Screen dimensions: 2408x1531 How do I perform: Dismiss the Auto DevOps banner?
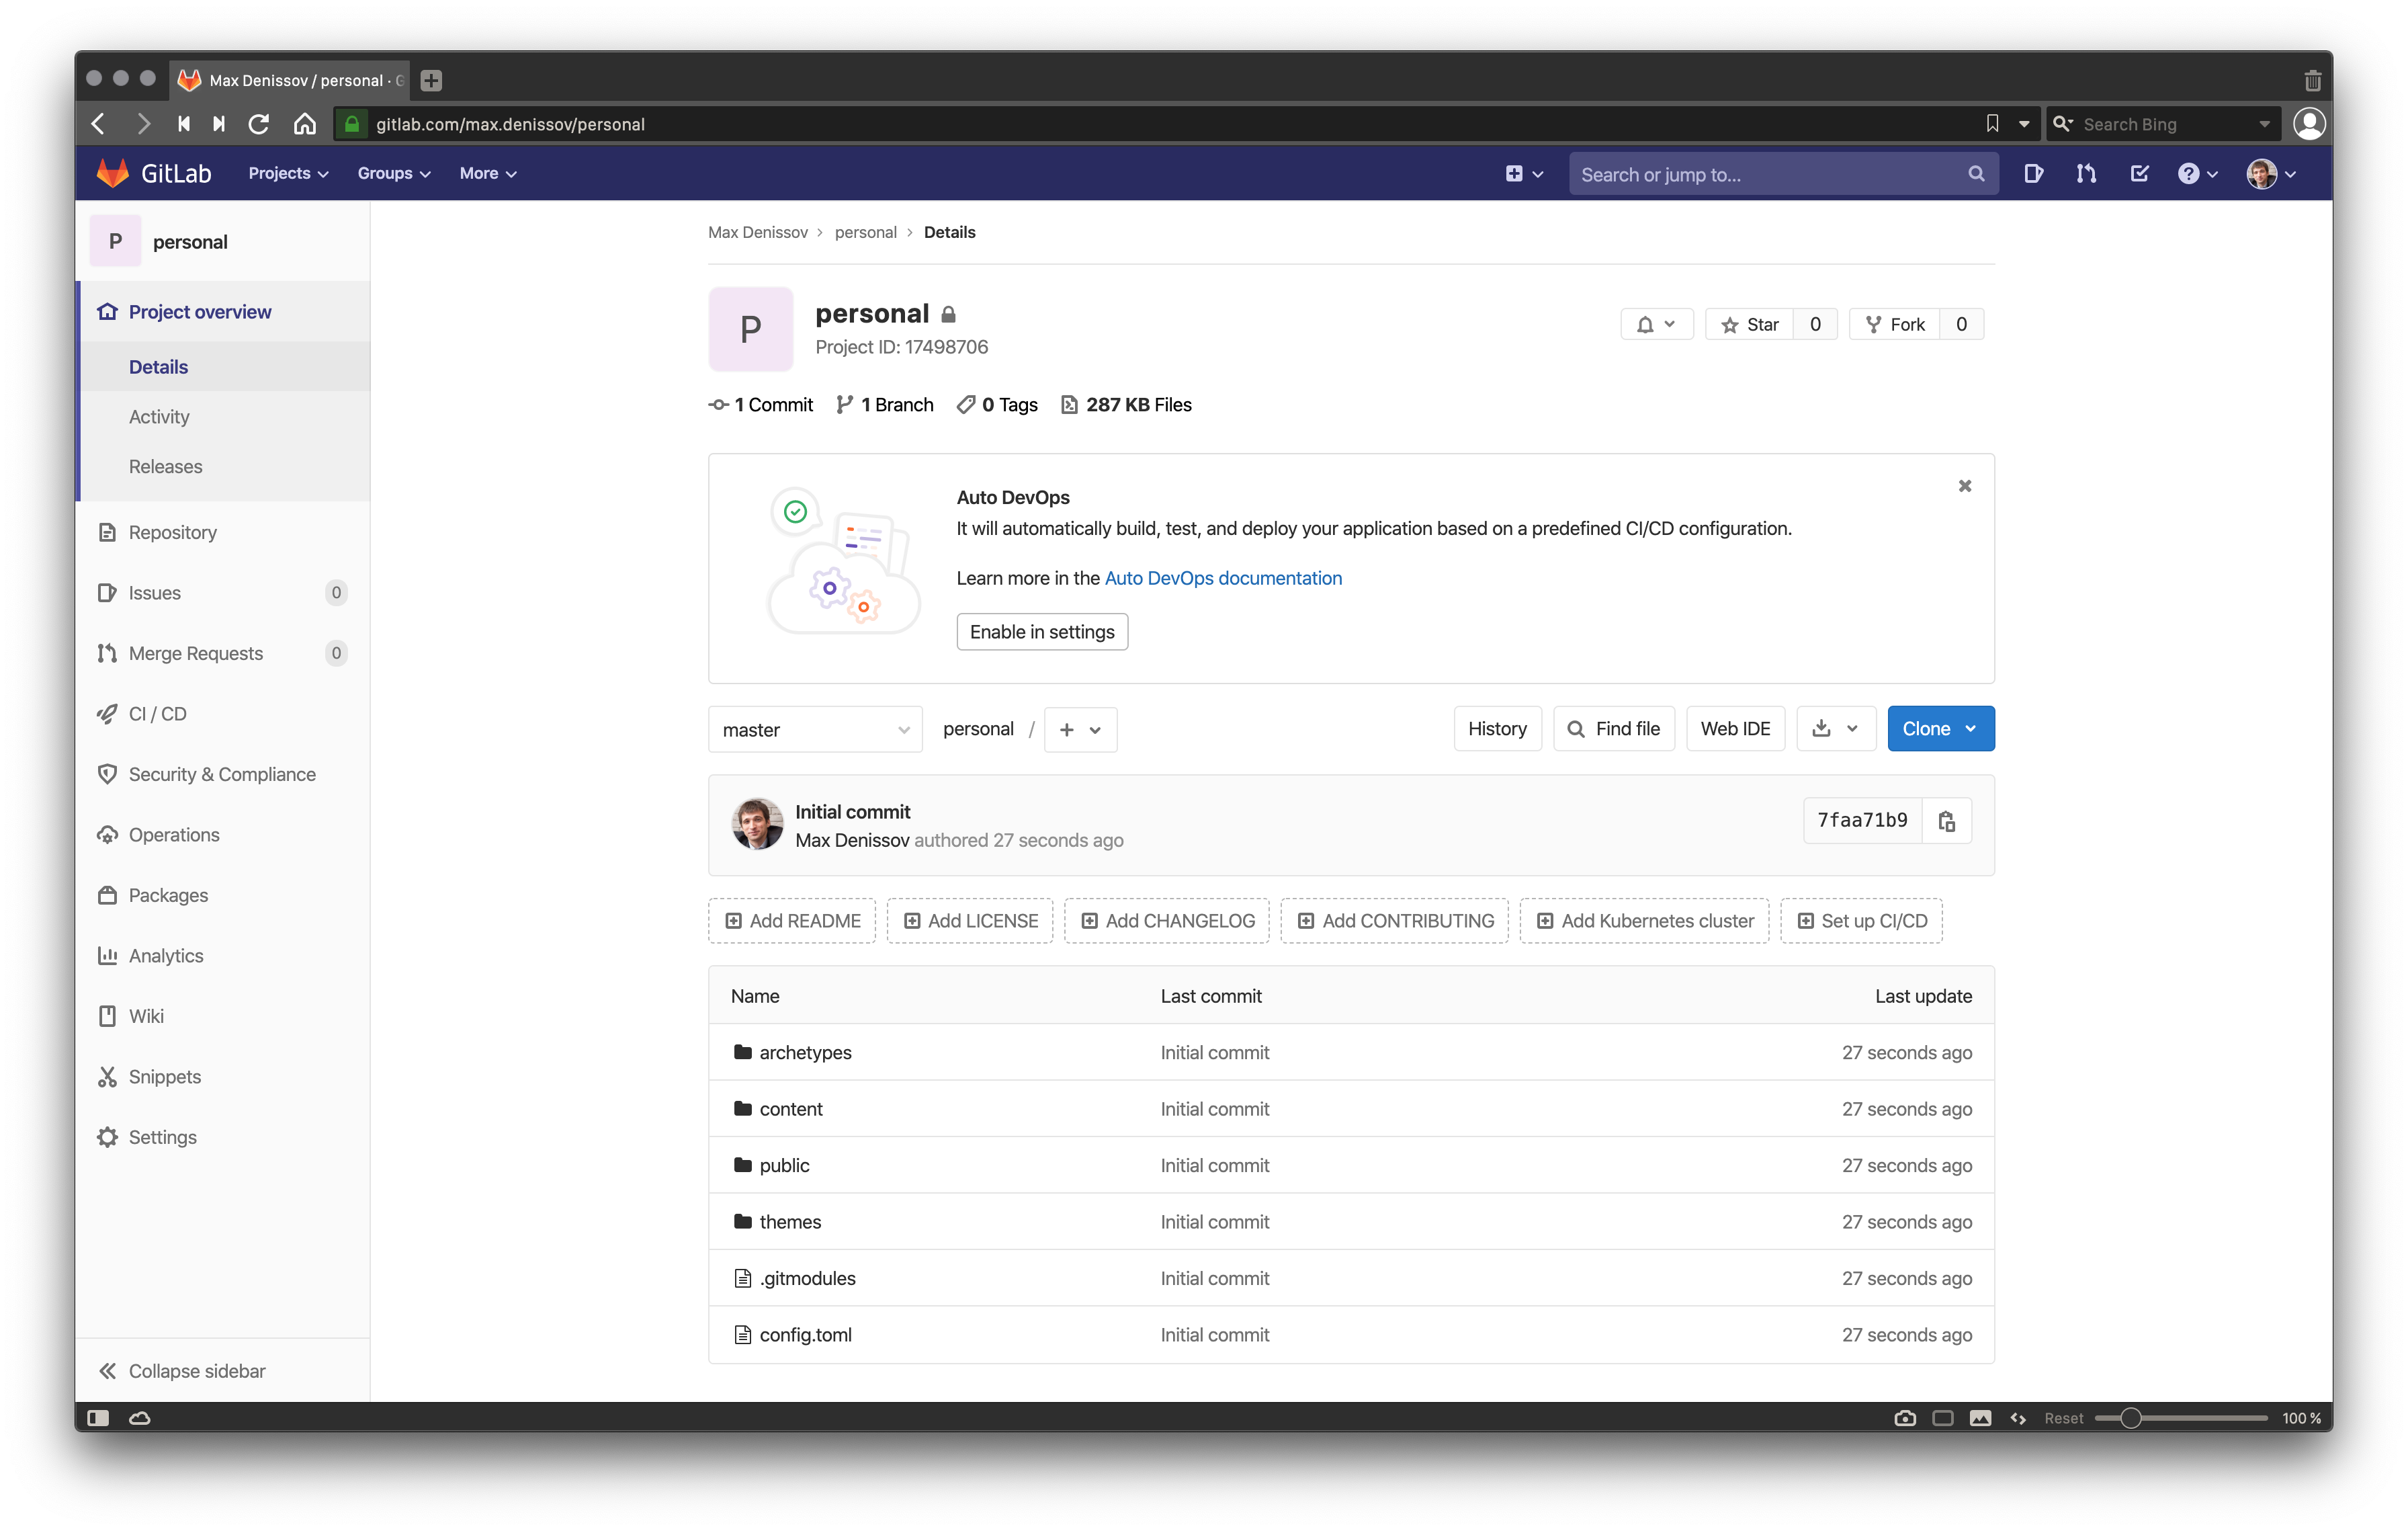[1964, 486]
